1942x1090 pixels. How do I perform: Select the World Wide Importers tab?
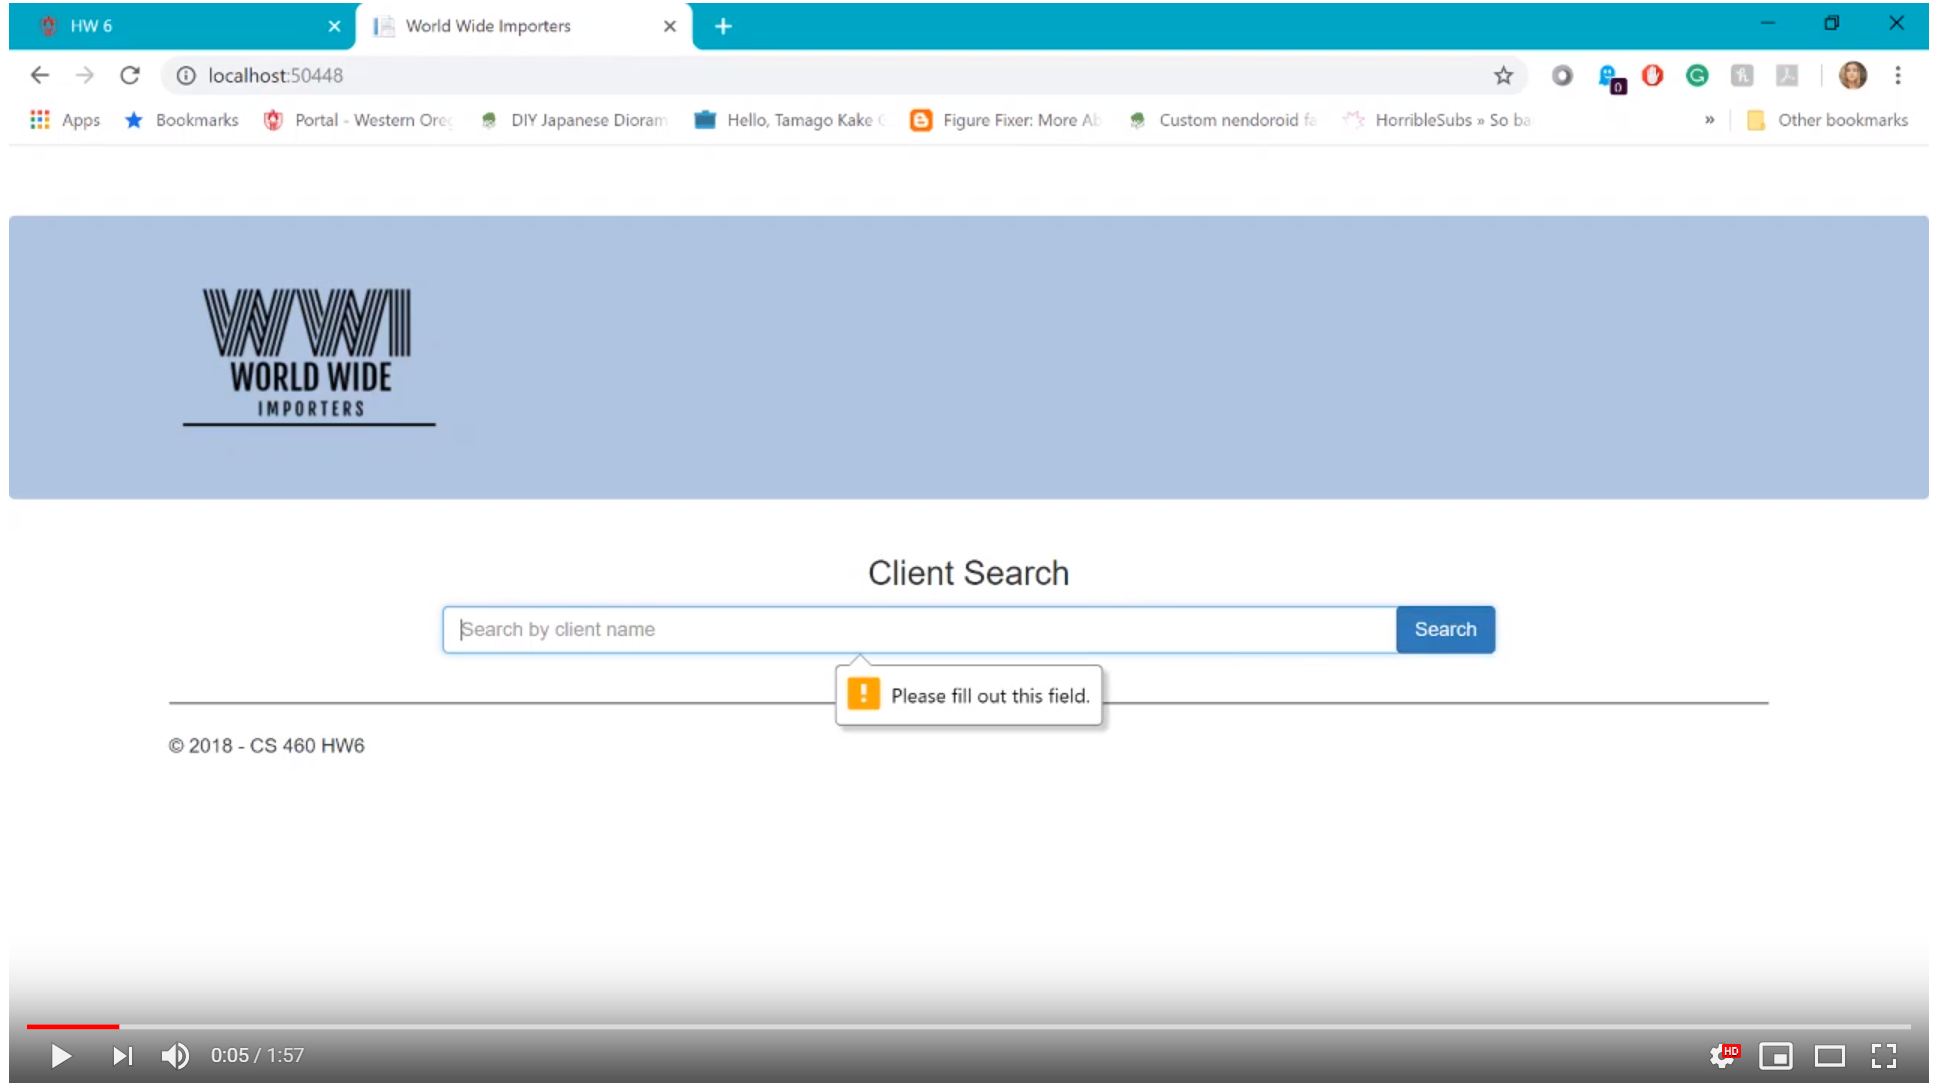[x=522, y=26]
